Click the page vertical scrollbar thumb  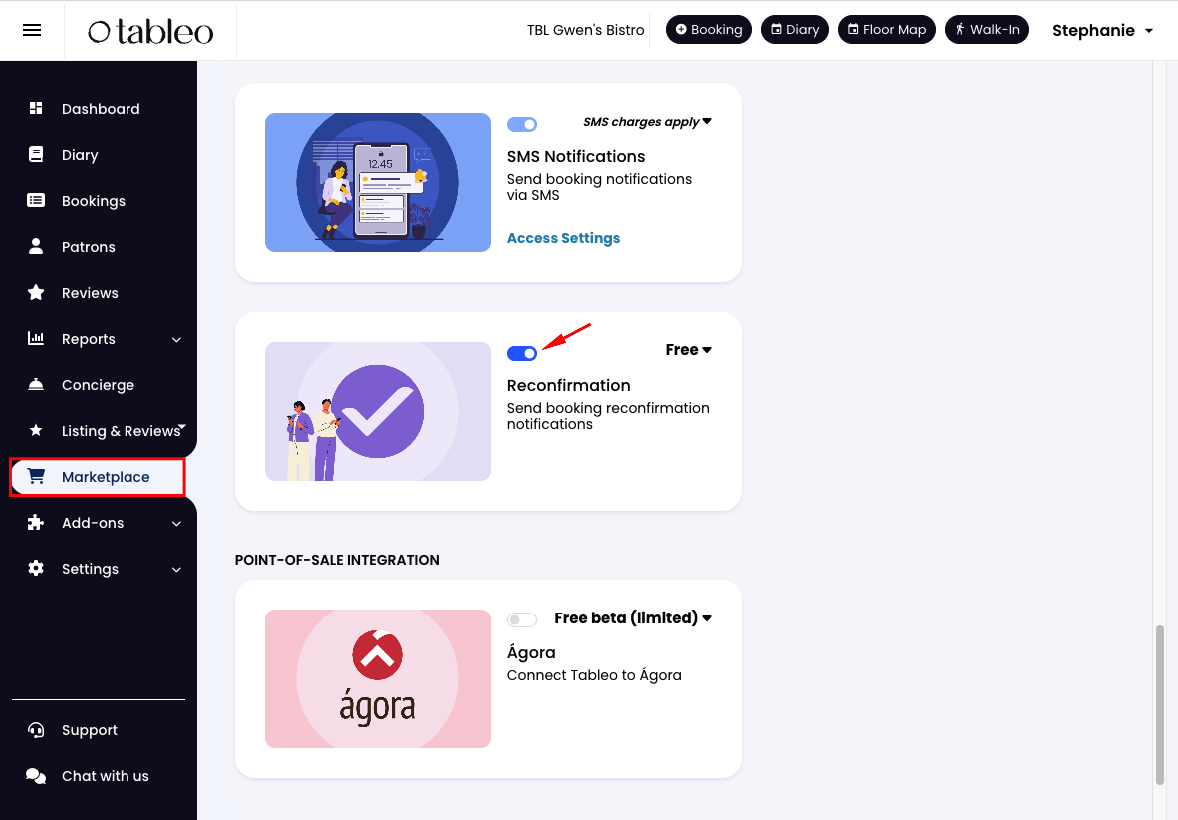(x=1161, y=704)
